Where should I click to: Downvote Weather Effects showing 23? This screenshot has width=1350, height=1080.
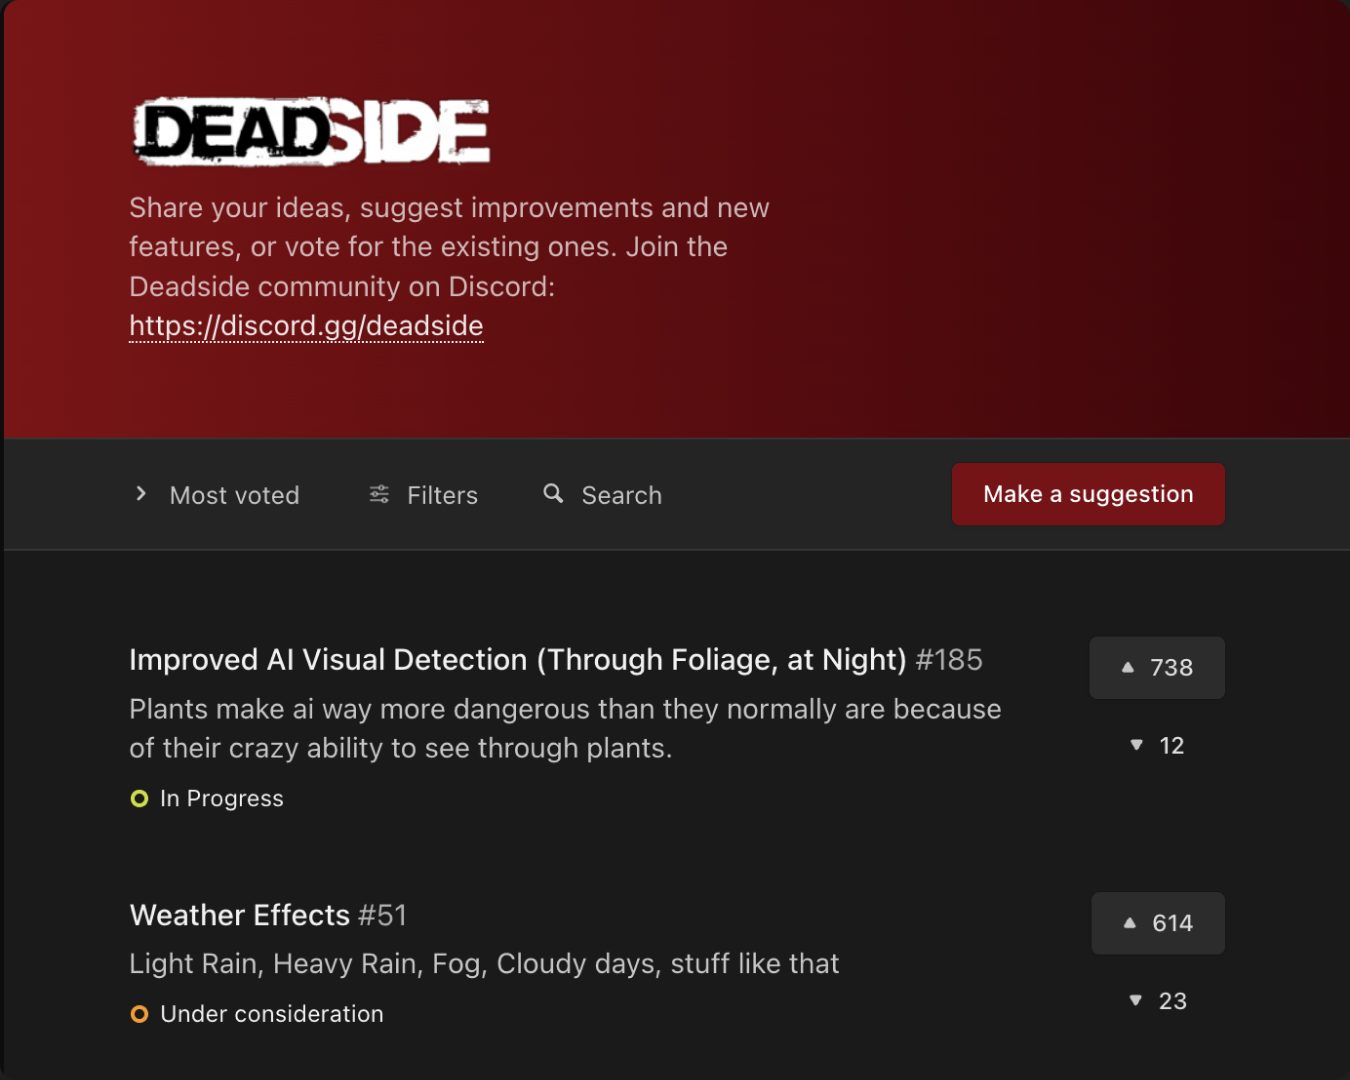pyautogui.click(x=1158, y=1001)
